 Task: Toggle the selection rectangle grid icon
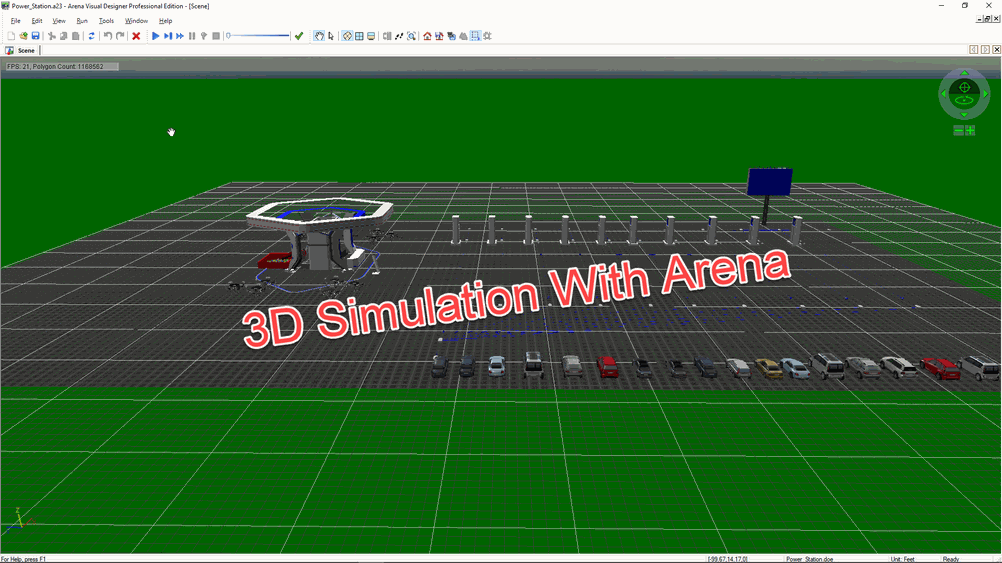475,36
